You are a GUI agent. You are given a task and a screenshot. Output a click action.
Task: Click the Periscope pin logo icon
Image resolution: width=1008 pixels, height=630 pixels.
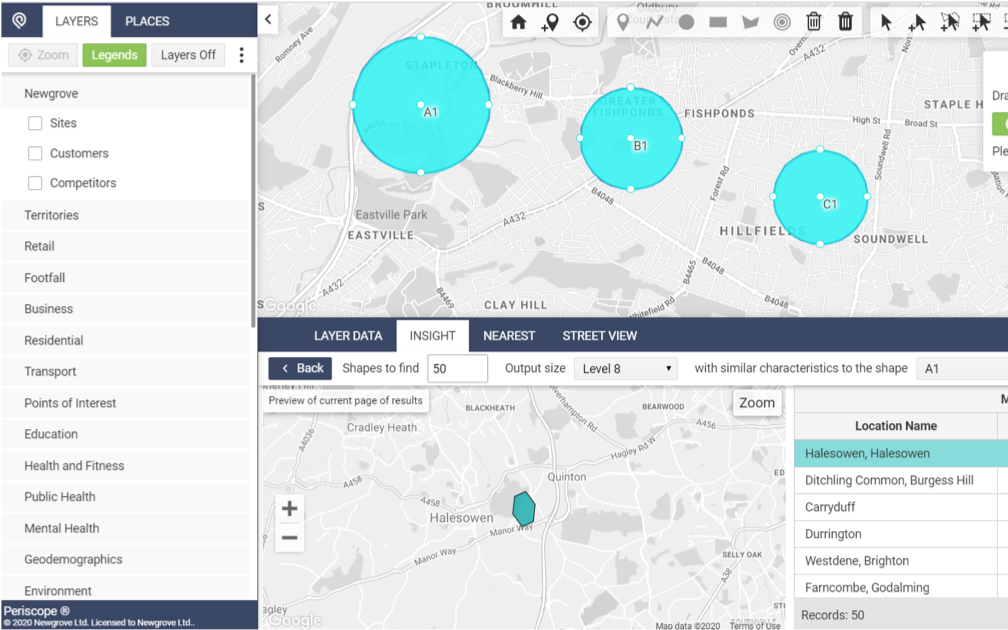(x=20, y=21)
